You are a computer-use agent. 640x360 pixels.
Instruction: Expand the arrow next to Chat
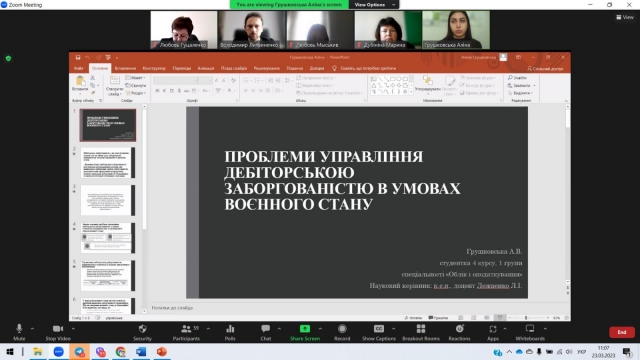[279, 329]
